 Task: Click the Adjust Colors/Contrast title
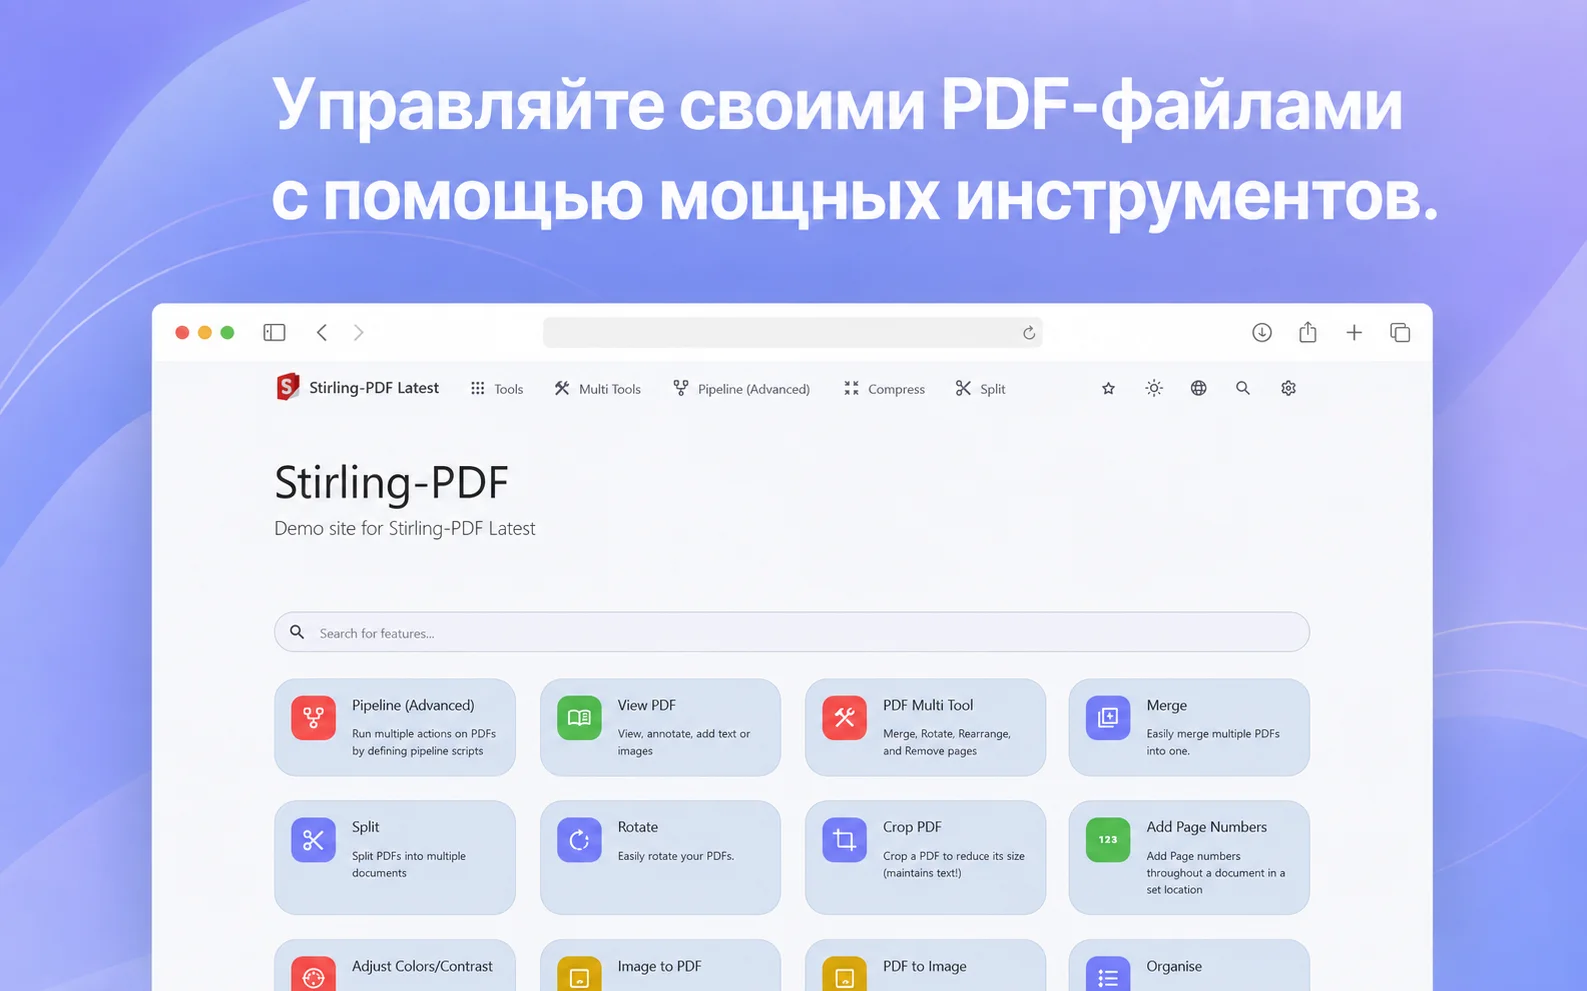422,966
